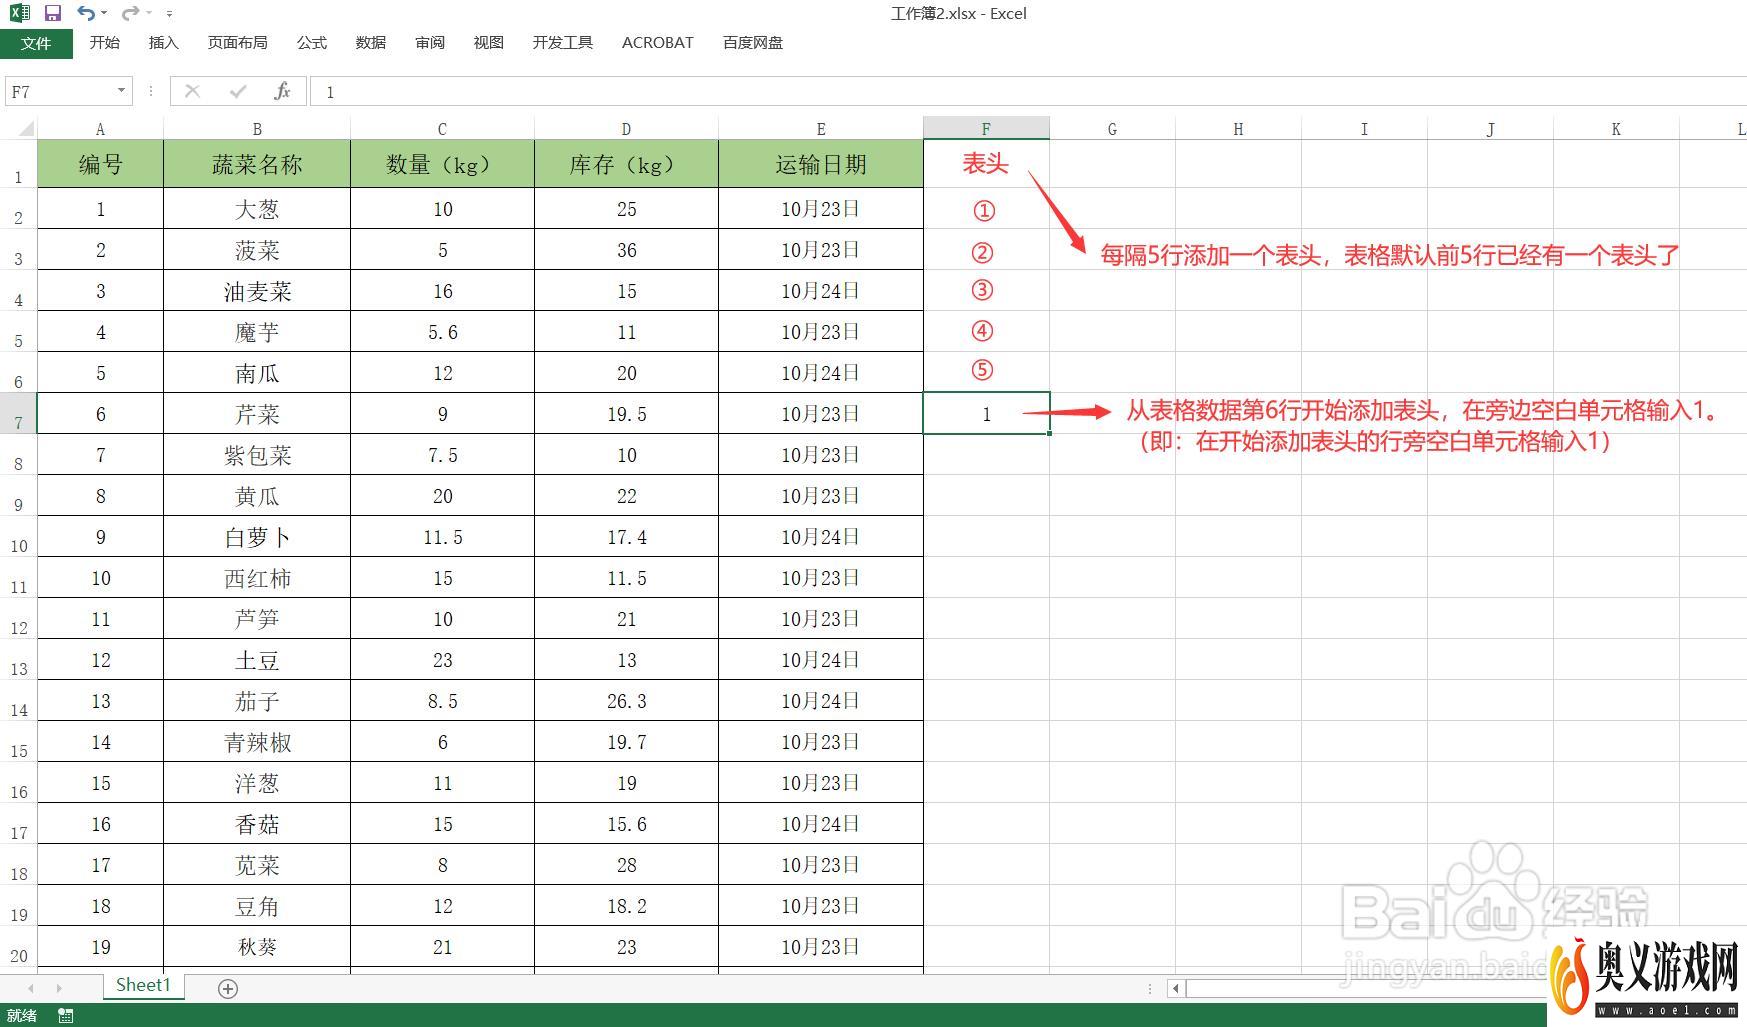1747x1027 pixels.
Task: Expand the Name Box dropdown arrow
Action: [x=122, y=91]
